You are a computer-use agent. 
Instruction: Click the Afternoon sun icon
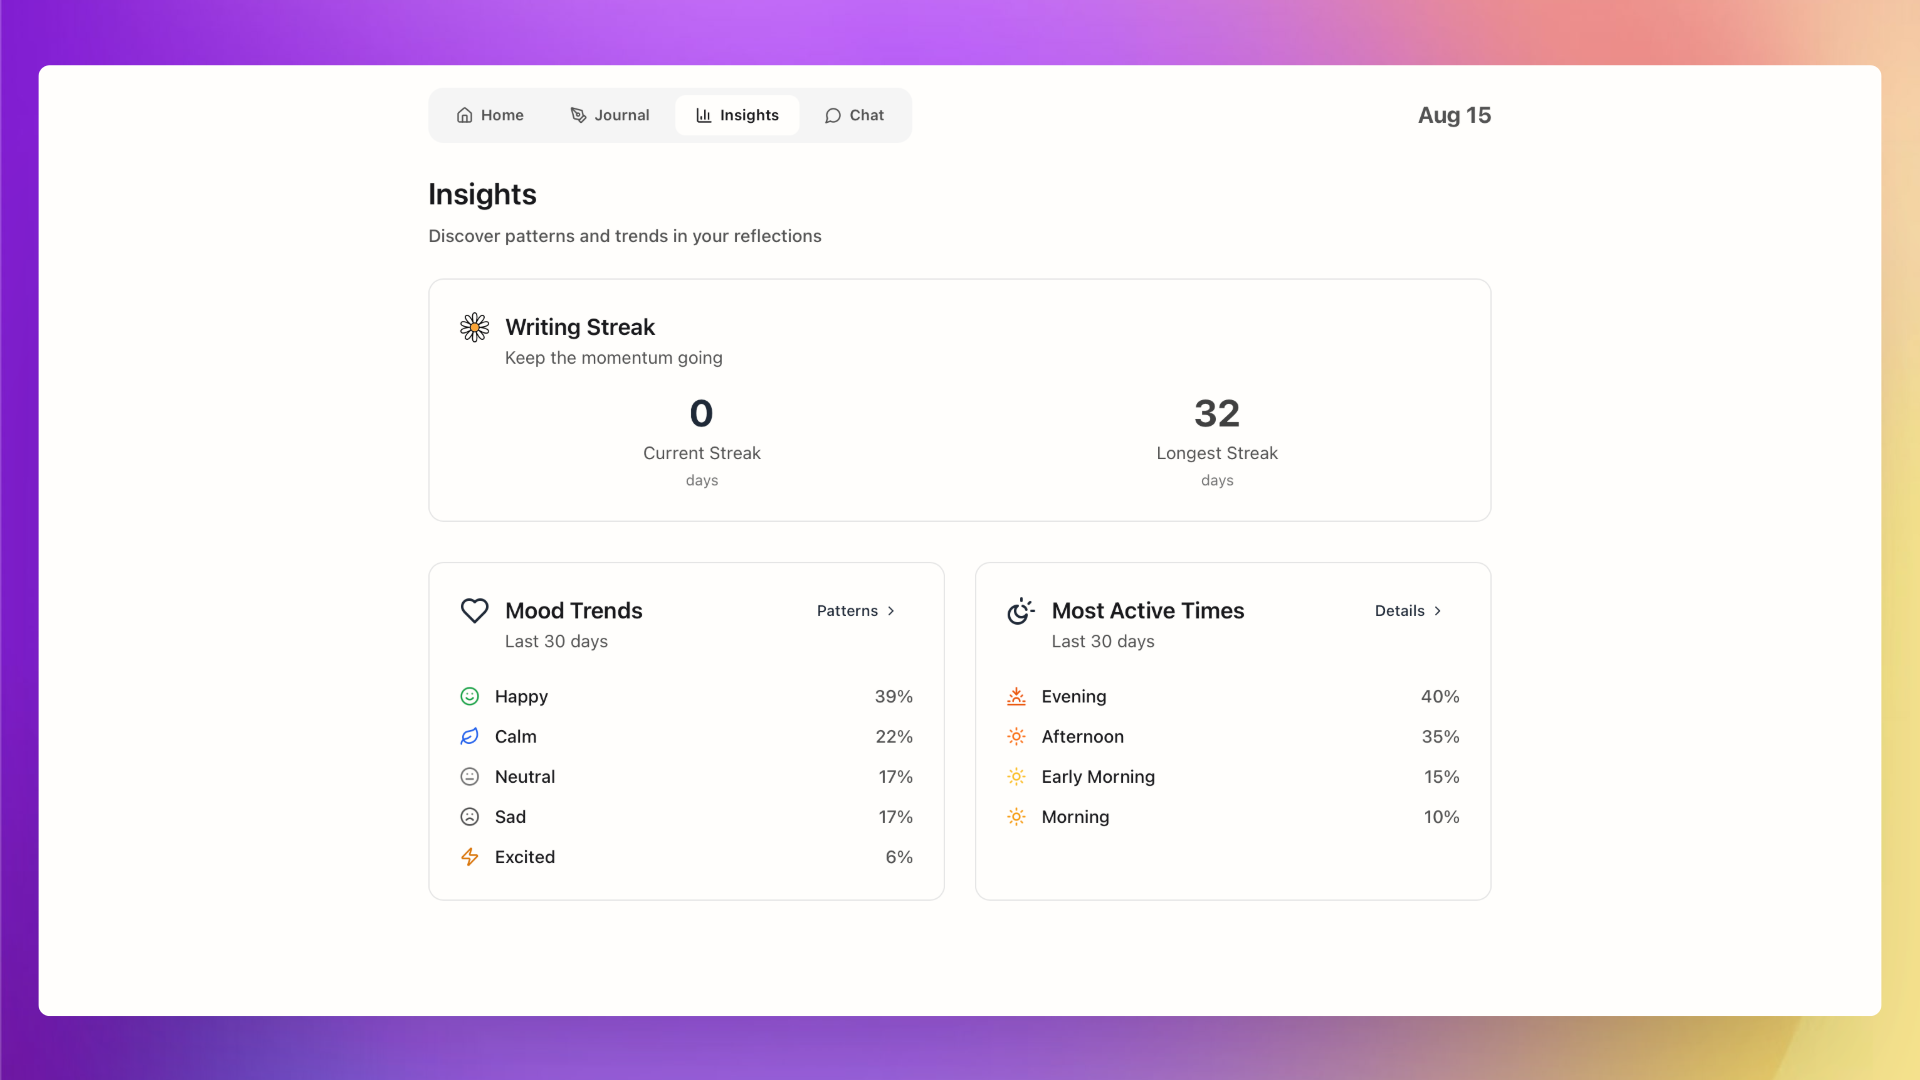[1016, 736]
